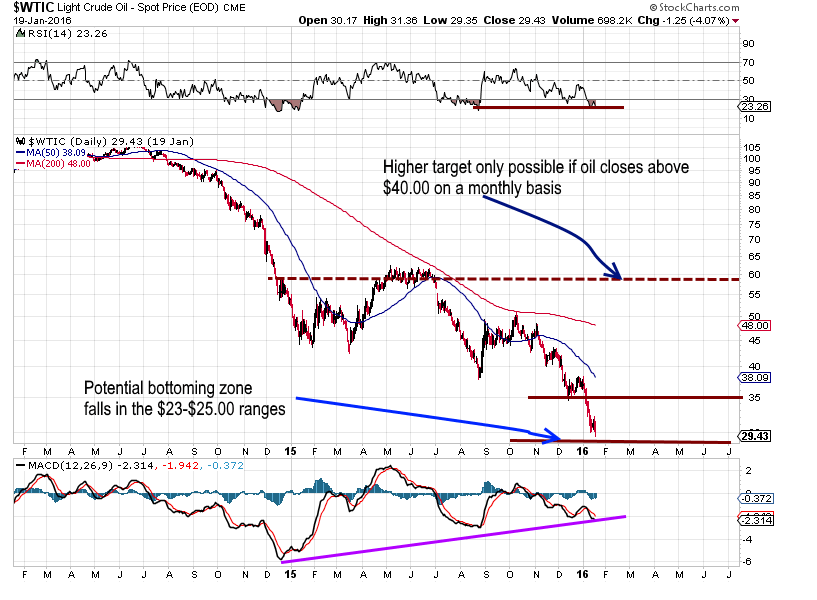This screenshot has width=817, height=600.
Task: Click the MACD legend black line marker
Action: (20, 466)
